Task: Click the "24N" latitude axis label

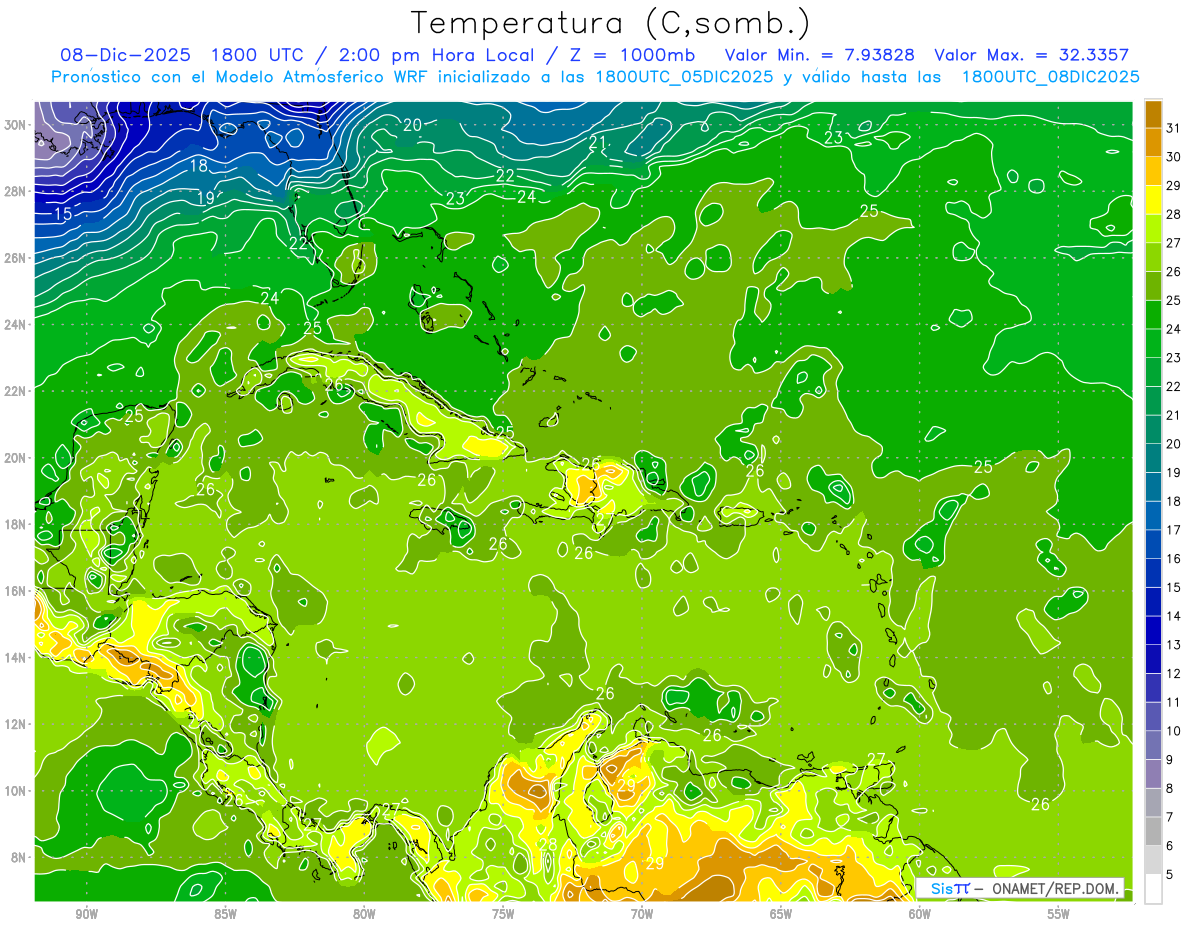Action: [16, 324]
